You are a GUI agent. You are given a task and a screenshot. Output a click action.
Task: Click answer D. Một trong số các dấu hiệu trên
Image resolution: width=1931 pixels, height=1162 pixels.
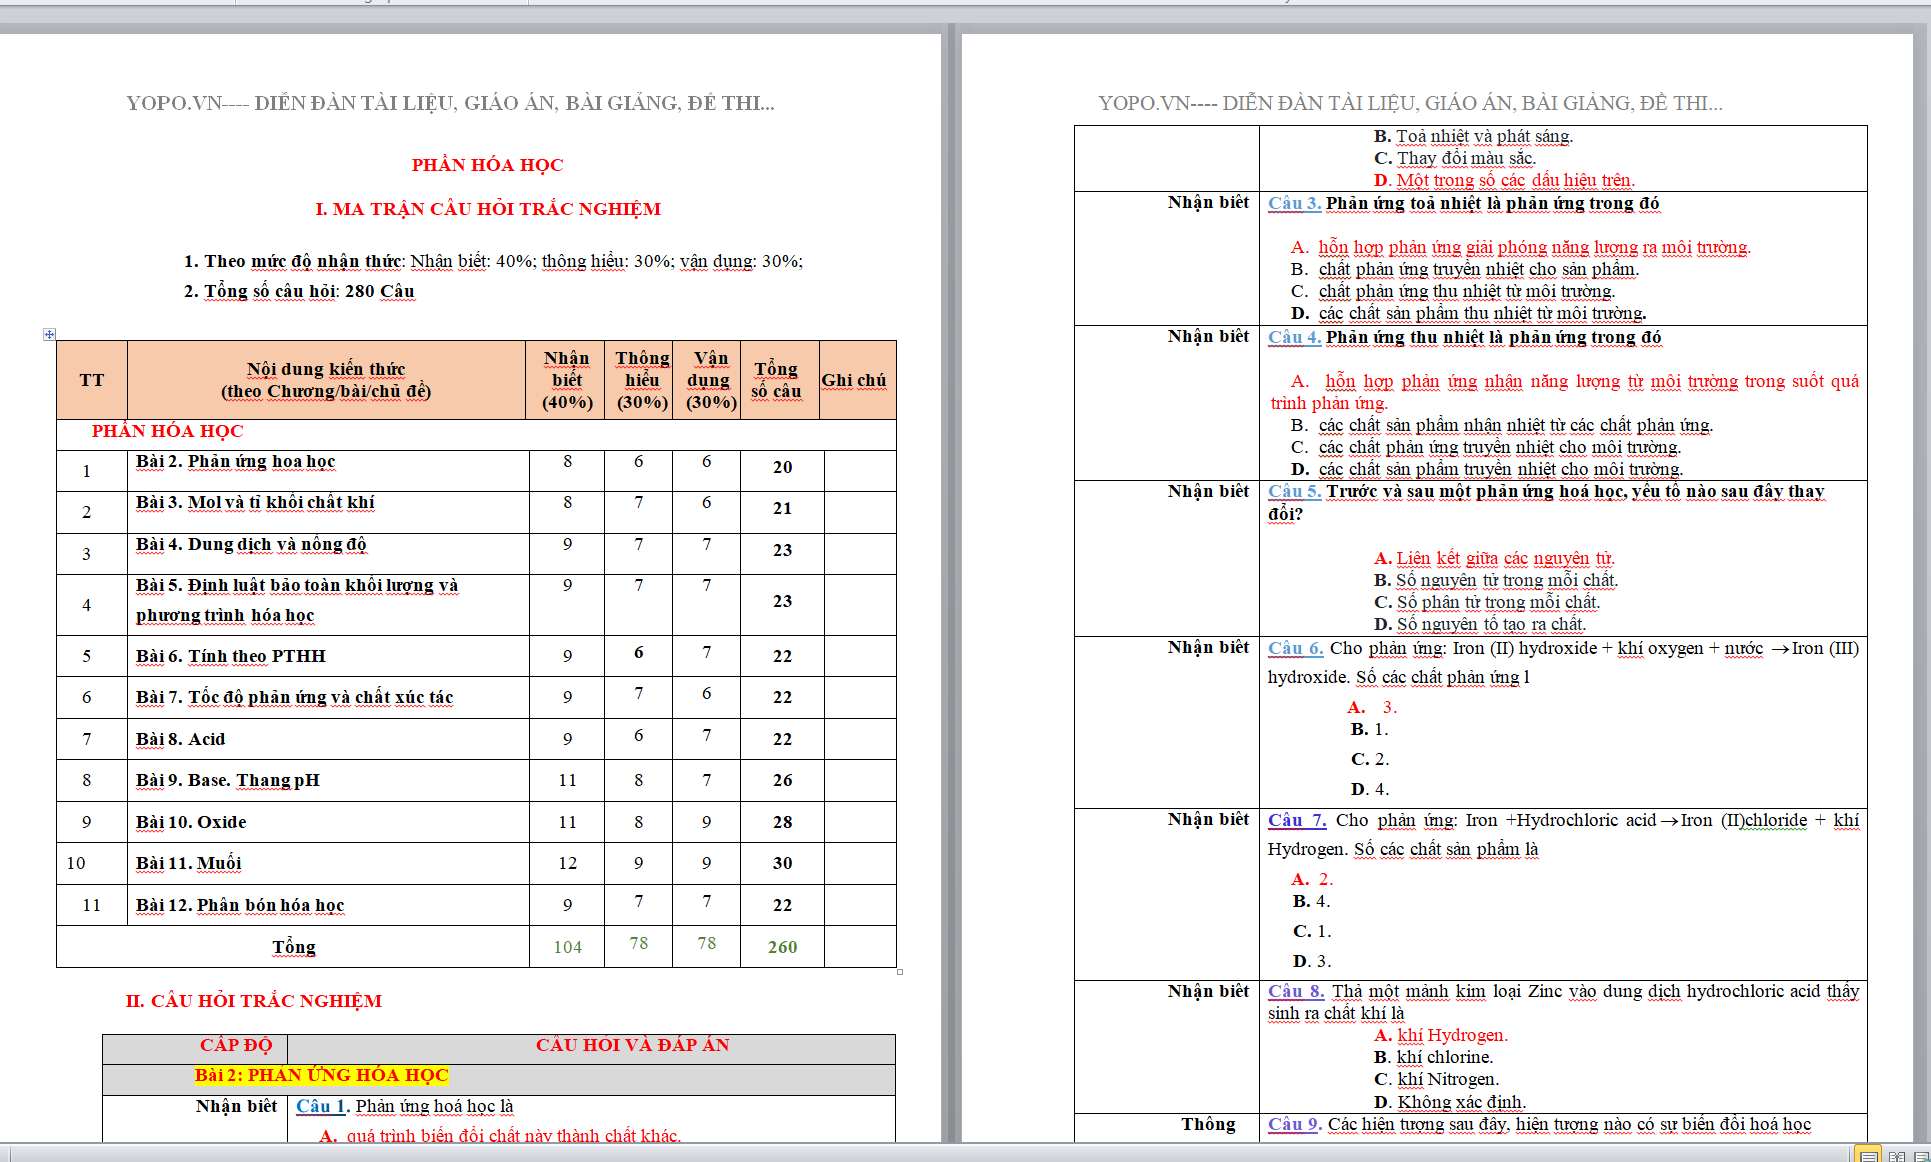click(x=1504, y=180)
